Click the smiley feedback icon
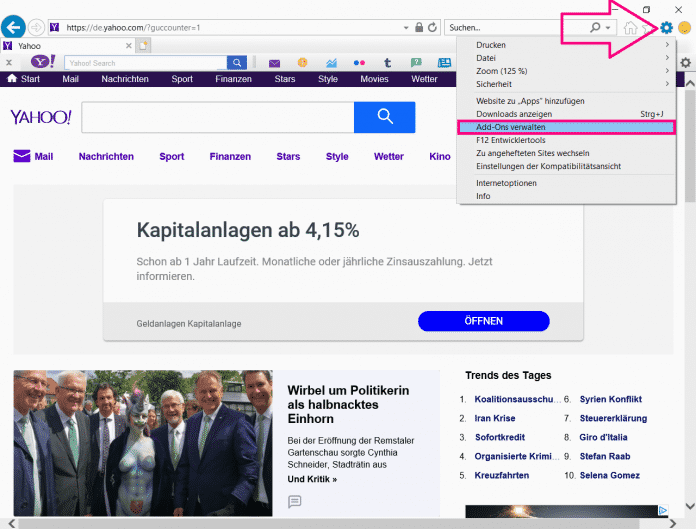This screenshot has width=696, height=529. pyautogui.click(x=685, y=27)
